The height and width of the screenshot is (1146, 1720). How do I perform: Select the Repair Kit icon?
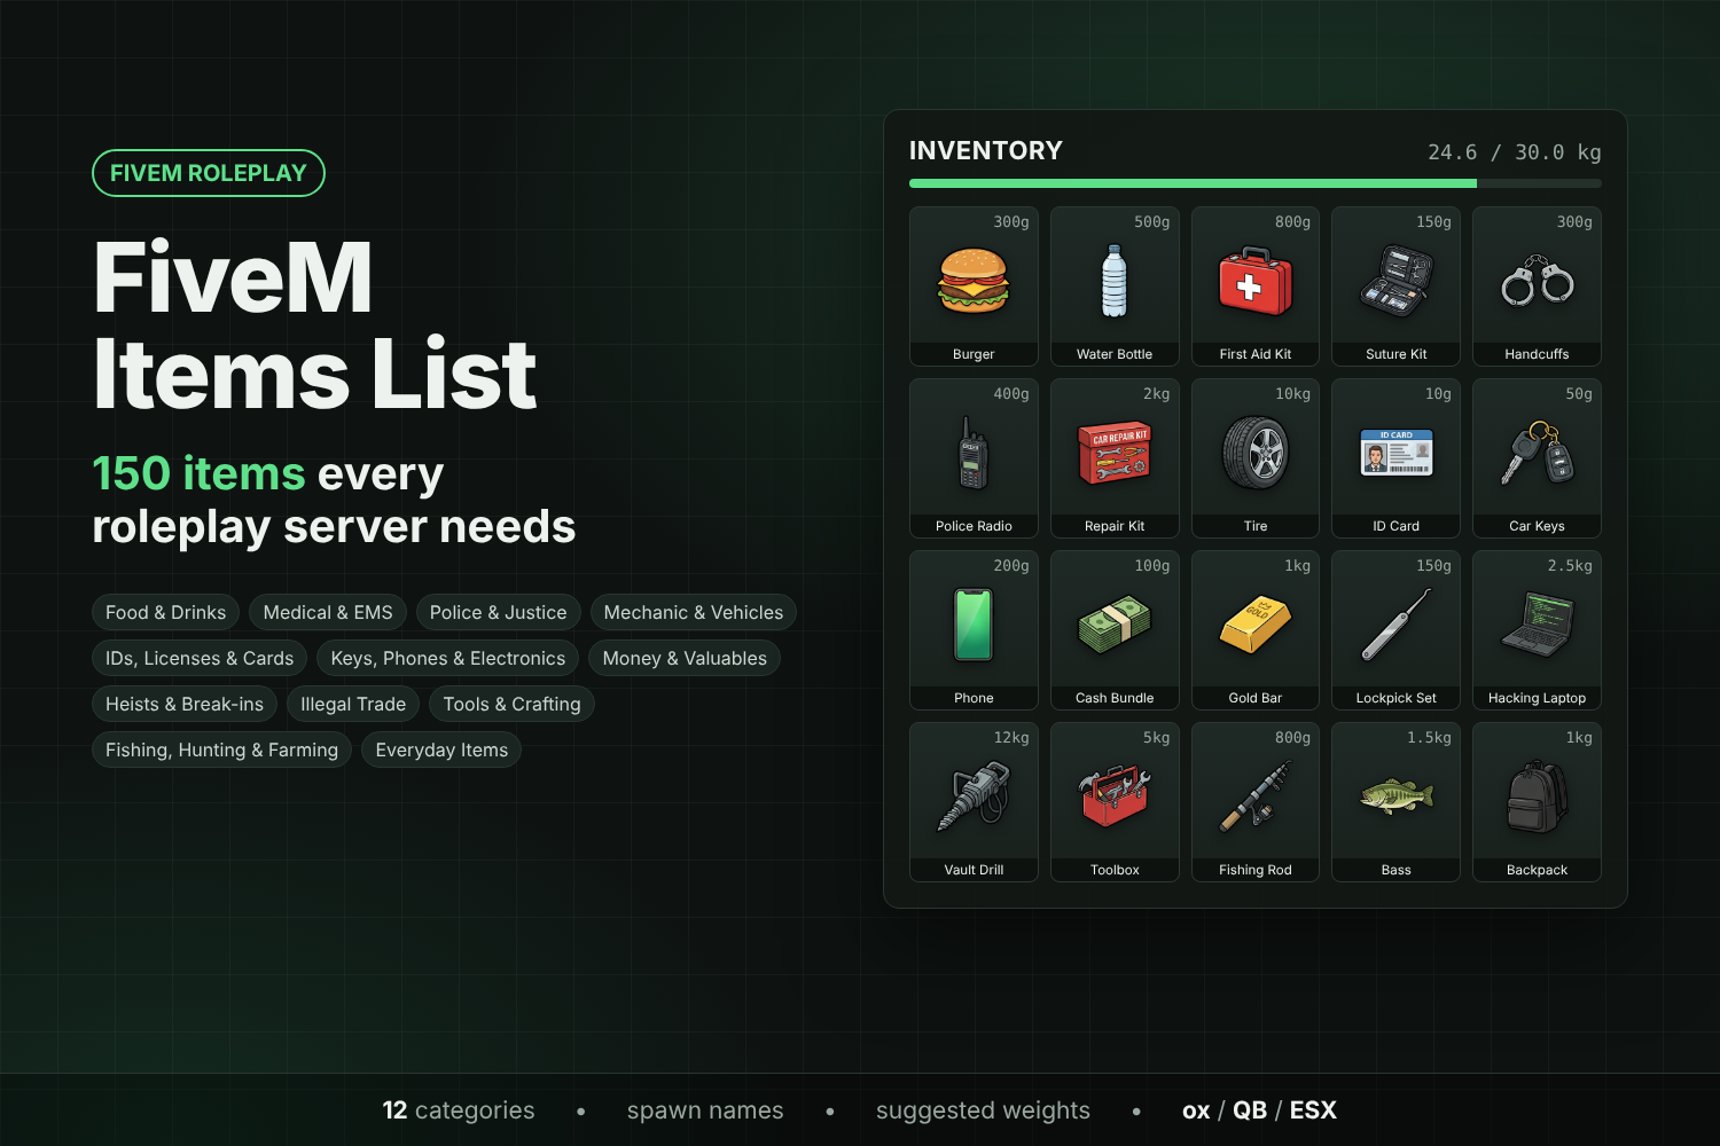(1114, 453)
